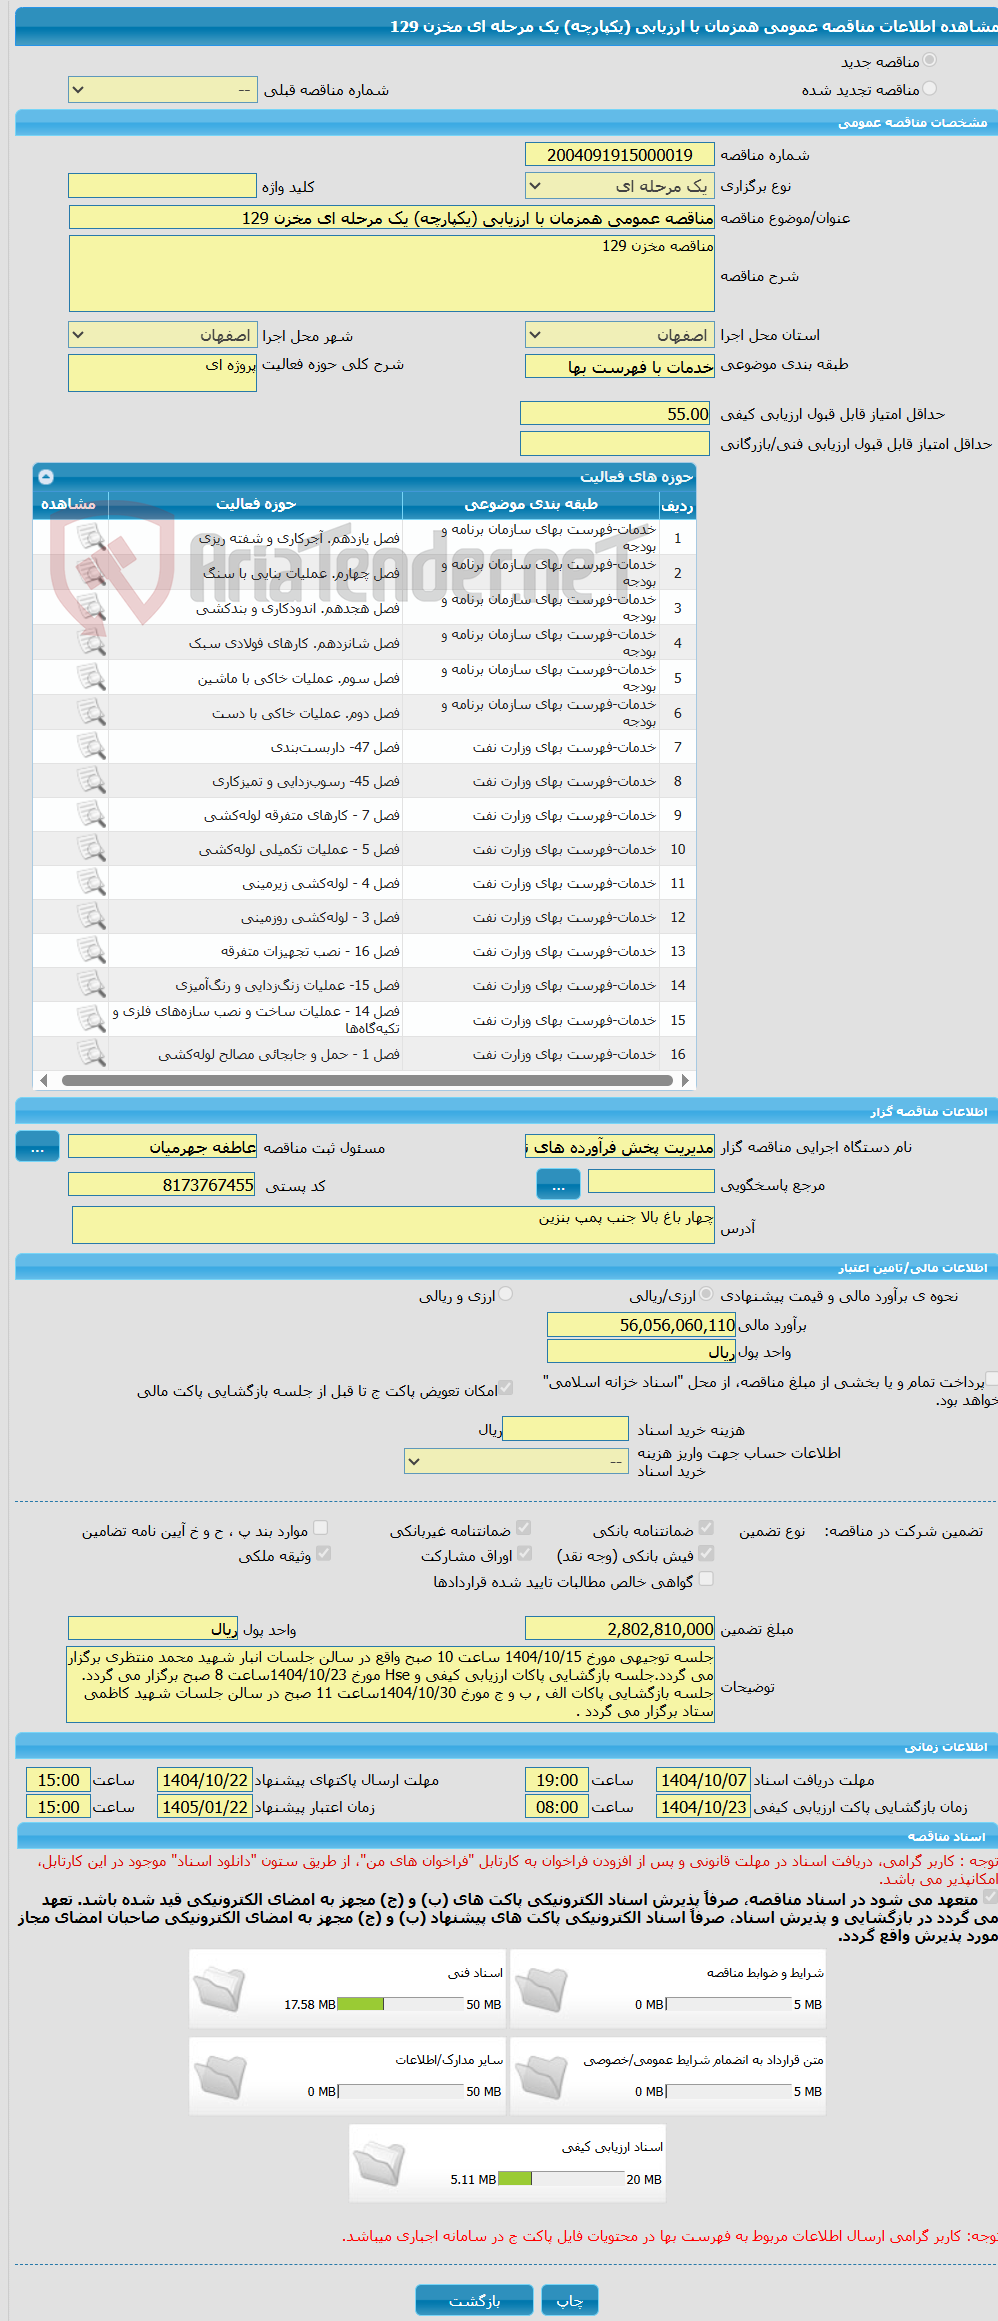Click اسناد فنی size progress bar

(x=400, y=2004)
